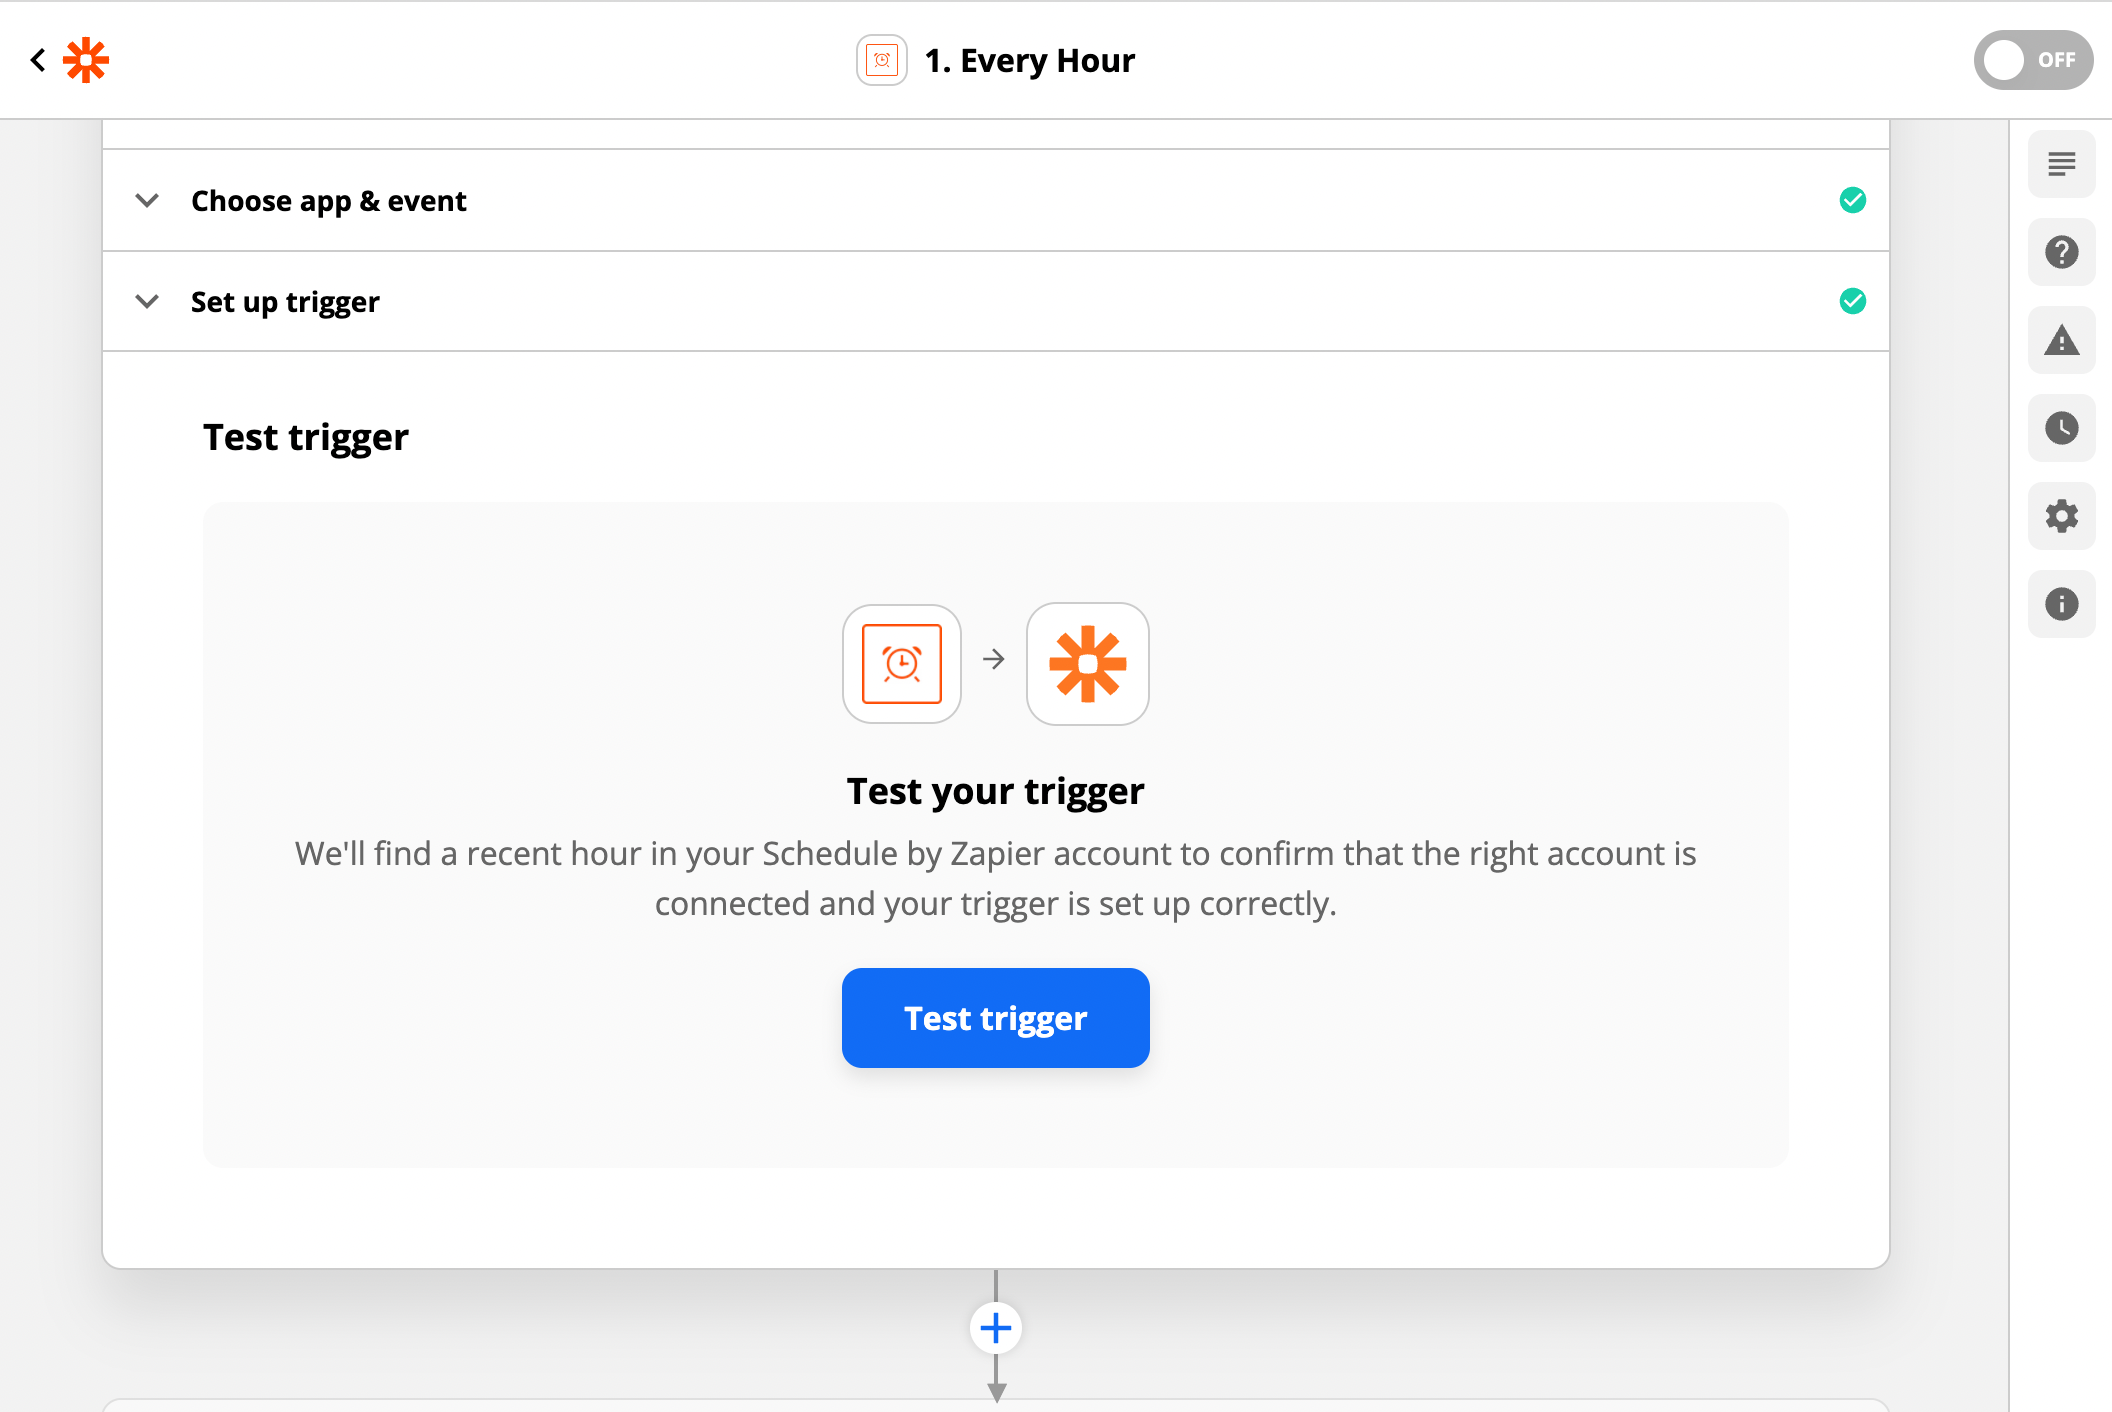Open the Test trigger section heading
The width and height of the screenshot is (2112, 1412).
coord(306,436)
